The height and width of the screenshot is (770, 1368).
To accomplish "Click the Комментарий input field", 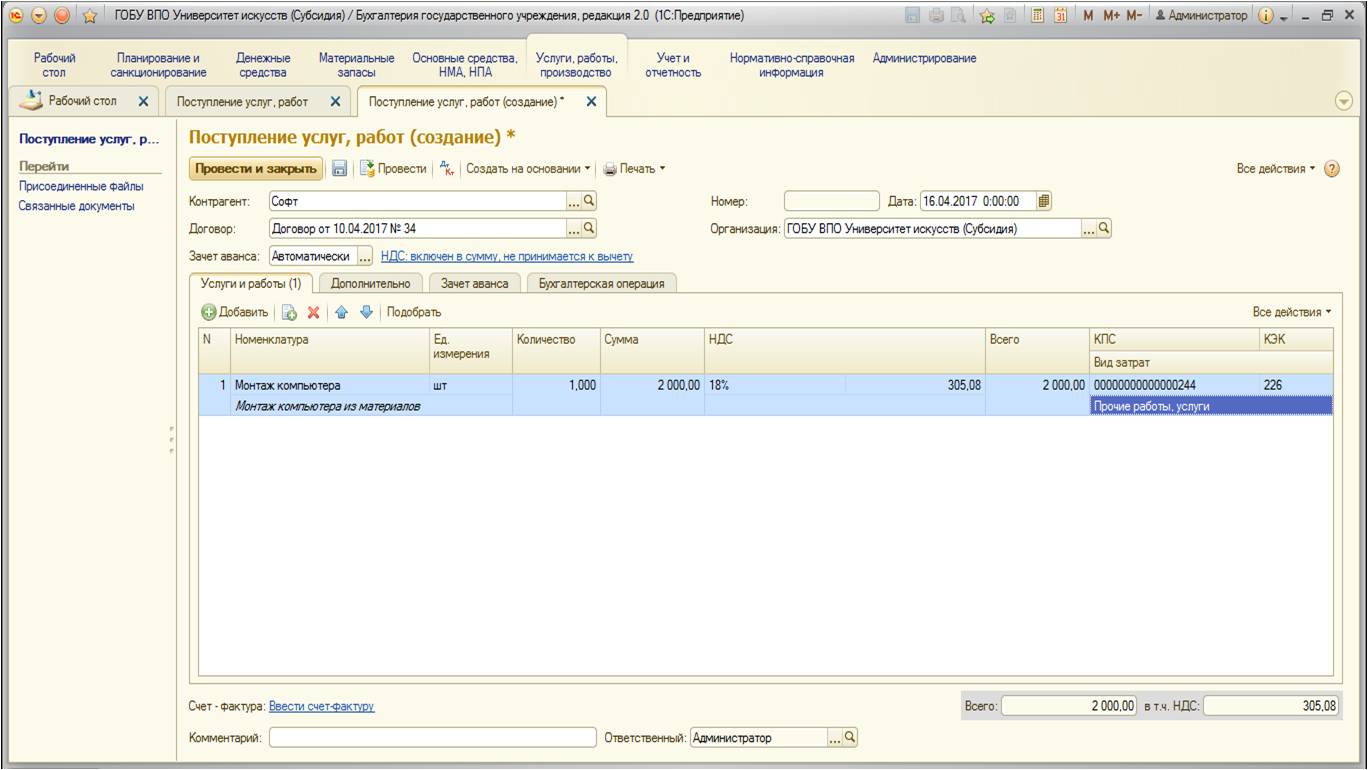I will pyautogui.click(x=433, y=738).
